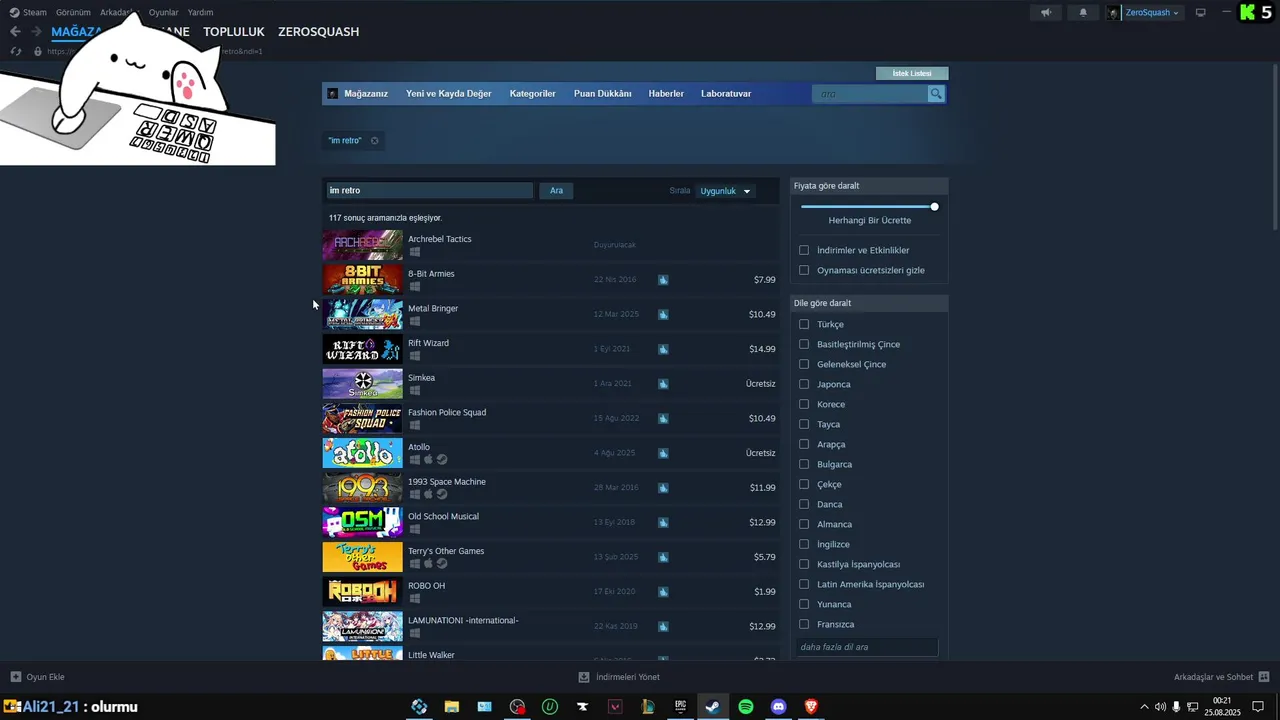
Task: Check the Basitleştirilmiş Çince language filter
Action: (804, 344)
